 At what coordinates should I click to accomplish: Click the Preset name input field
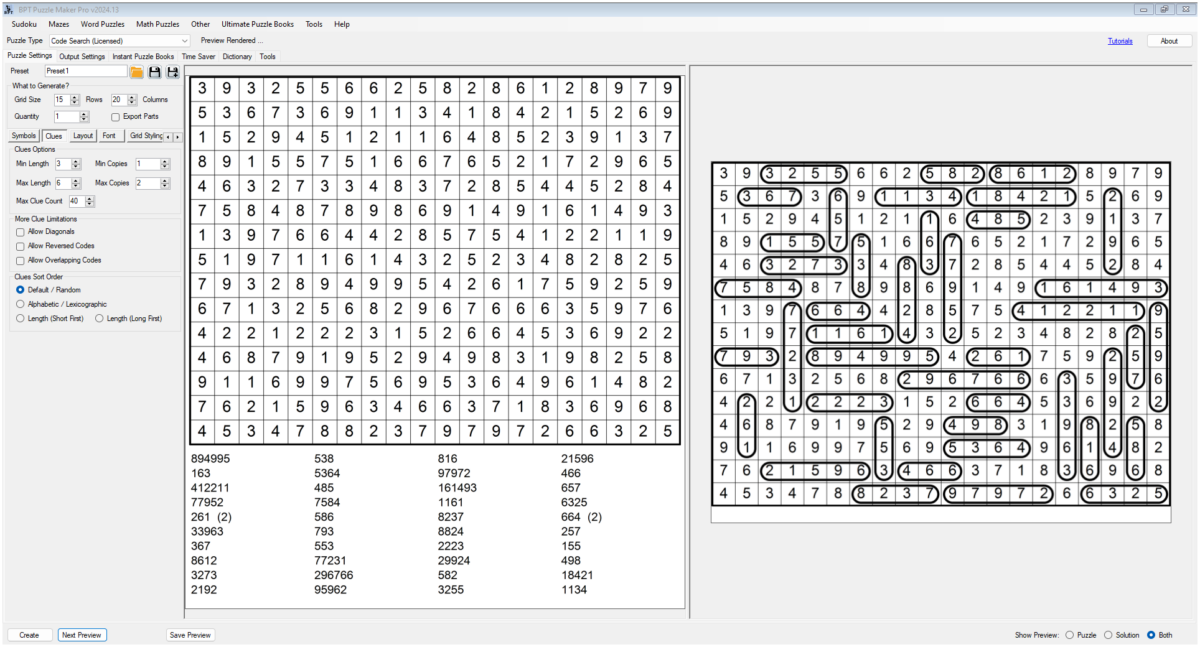85,72
